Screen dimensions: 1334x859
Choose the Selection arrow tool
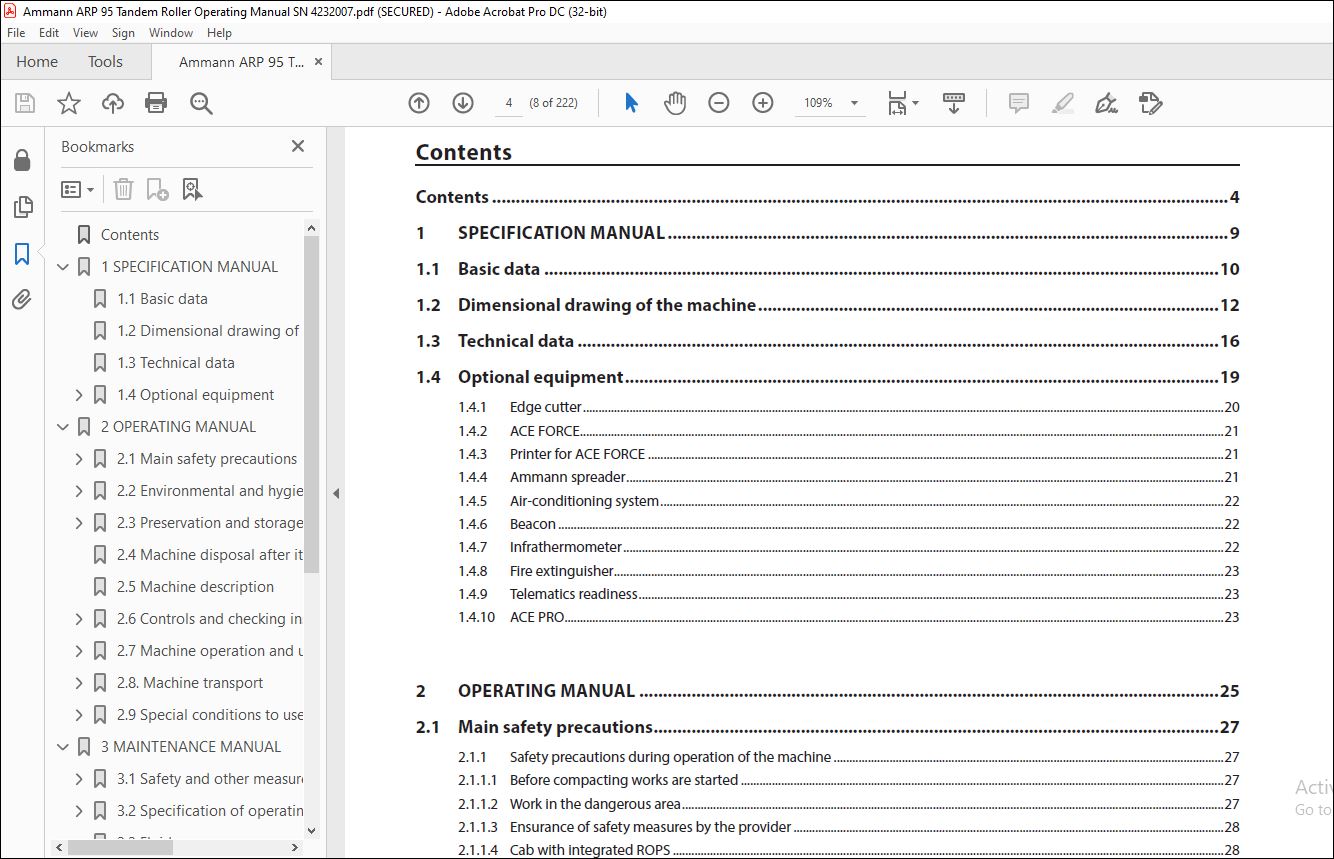[x=631, y=103]
